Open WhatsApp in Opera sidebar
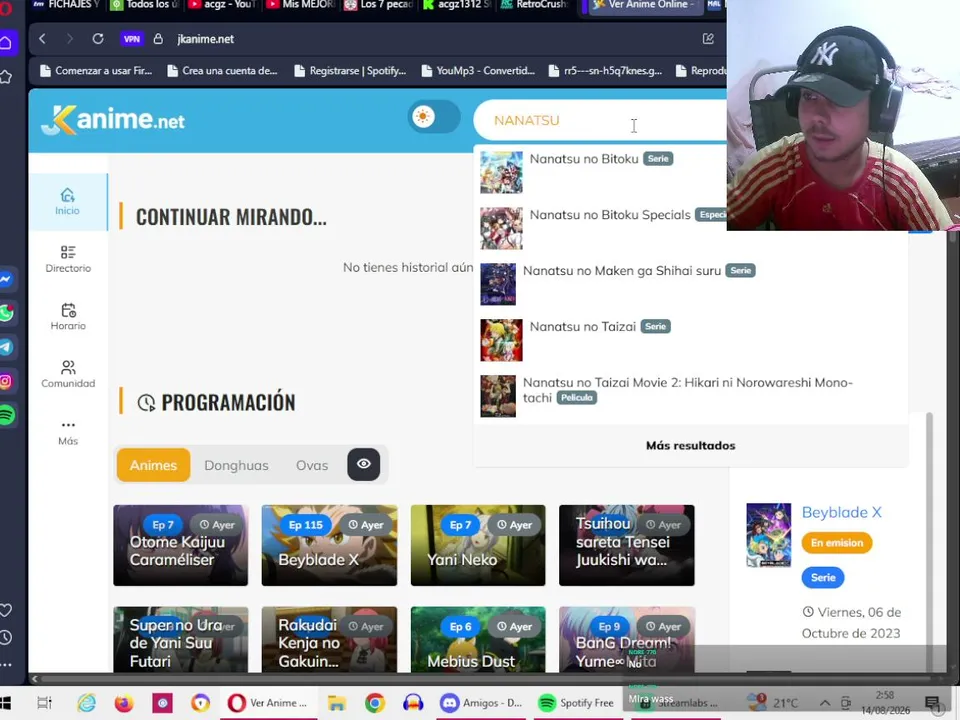Viewport: 960px width, 720px height. pyautogui.click(x=6, y=313)
